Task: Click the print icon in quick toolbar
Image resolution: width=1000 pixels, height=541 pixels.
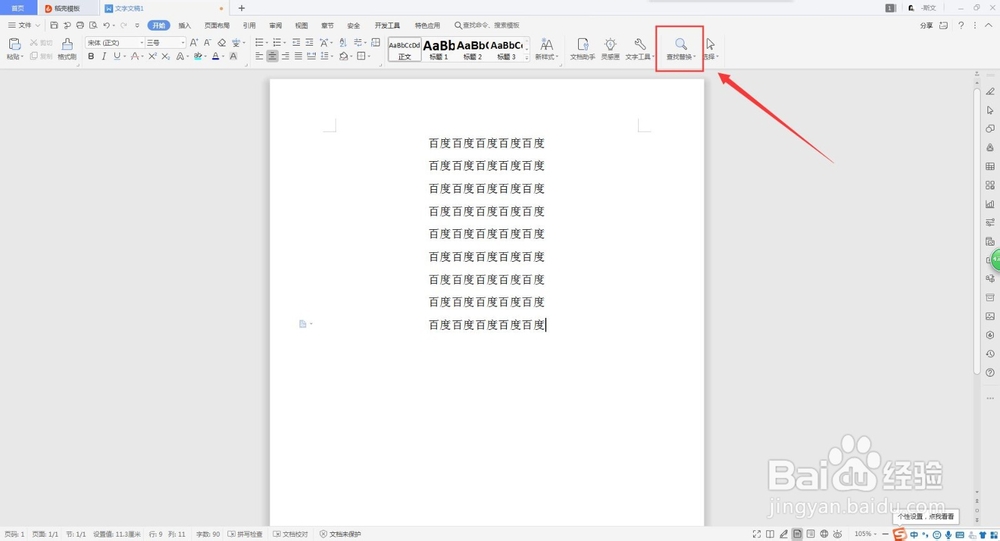Action: [x=80, y=26]
